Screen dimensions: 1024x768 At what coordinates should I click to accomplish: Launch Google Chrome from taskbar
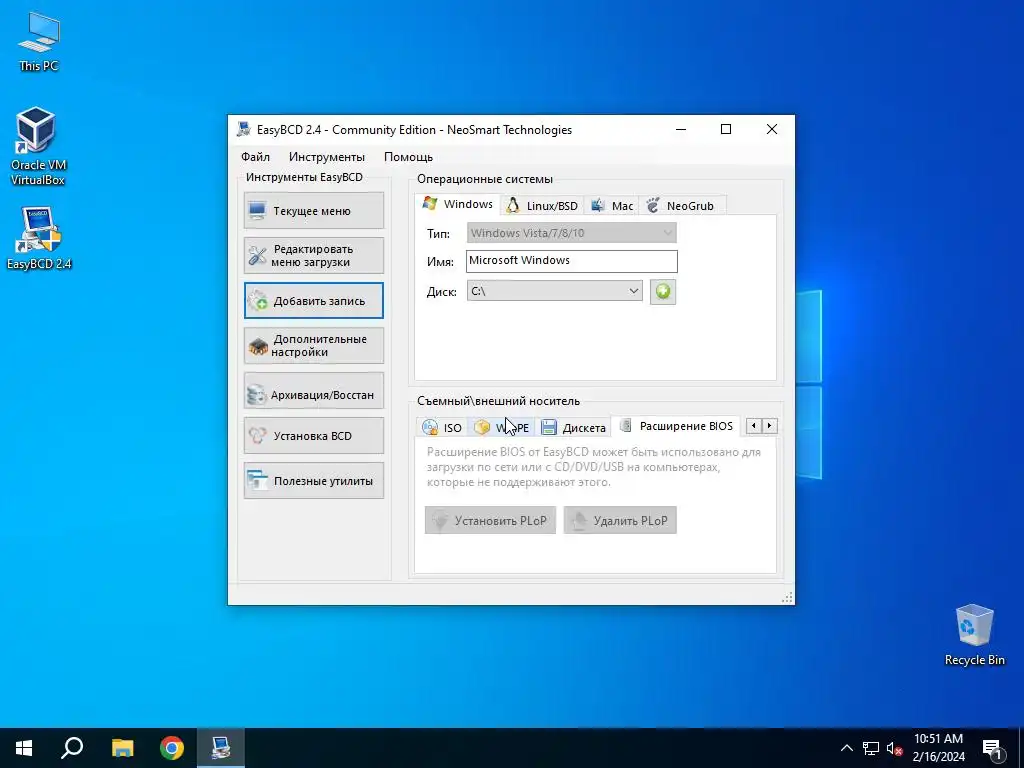pyautogui.click(x=172, y=748)
